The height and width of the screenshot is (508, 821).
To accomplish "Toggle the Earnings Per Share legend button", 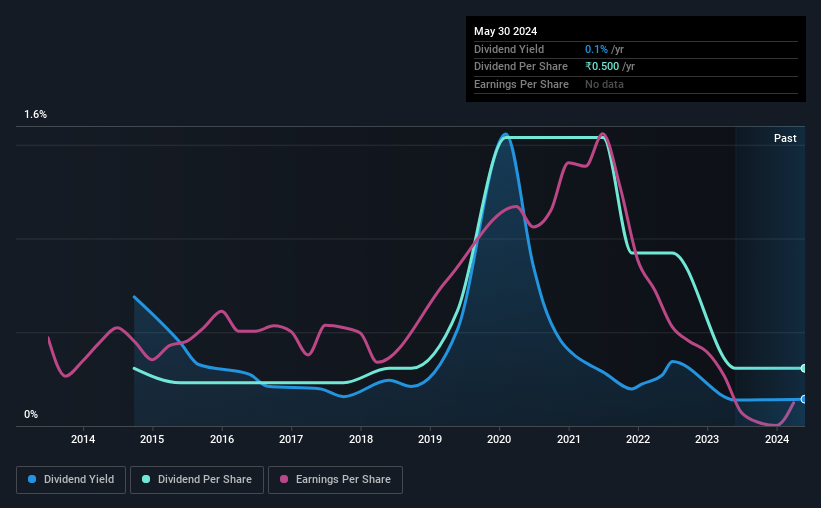I will [335, 480].
